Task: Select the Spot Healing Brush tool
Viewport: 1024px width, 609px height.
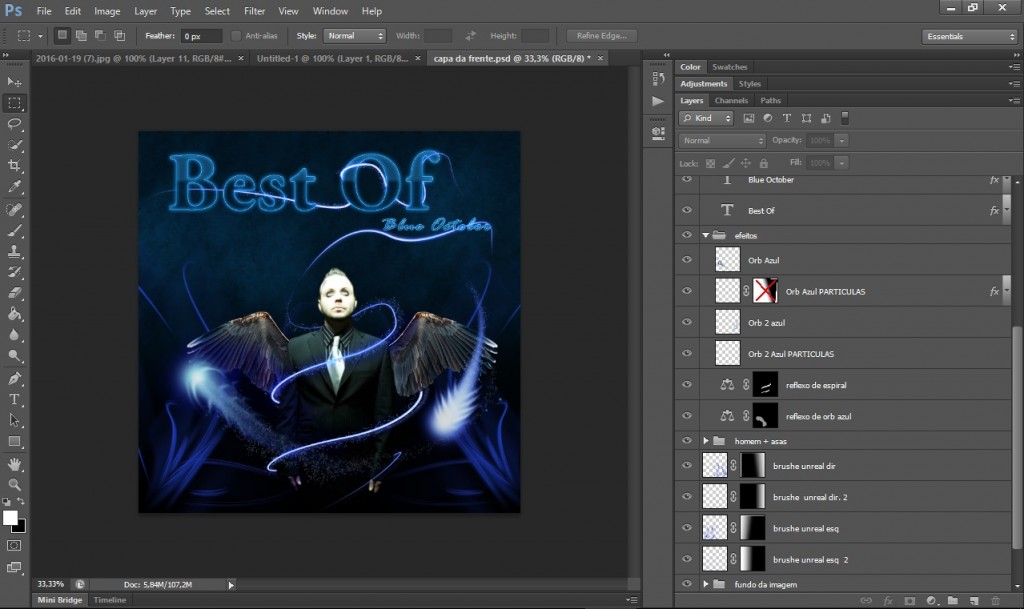Action: click(x=14, y=210)
